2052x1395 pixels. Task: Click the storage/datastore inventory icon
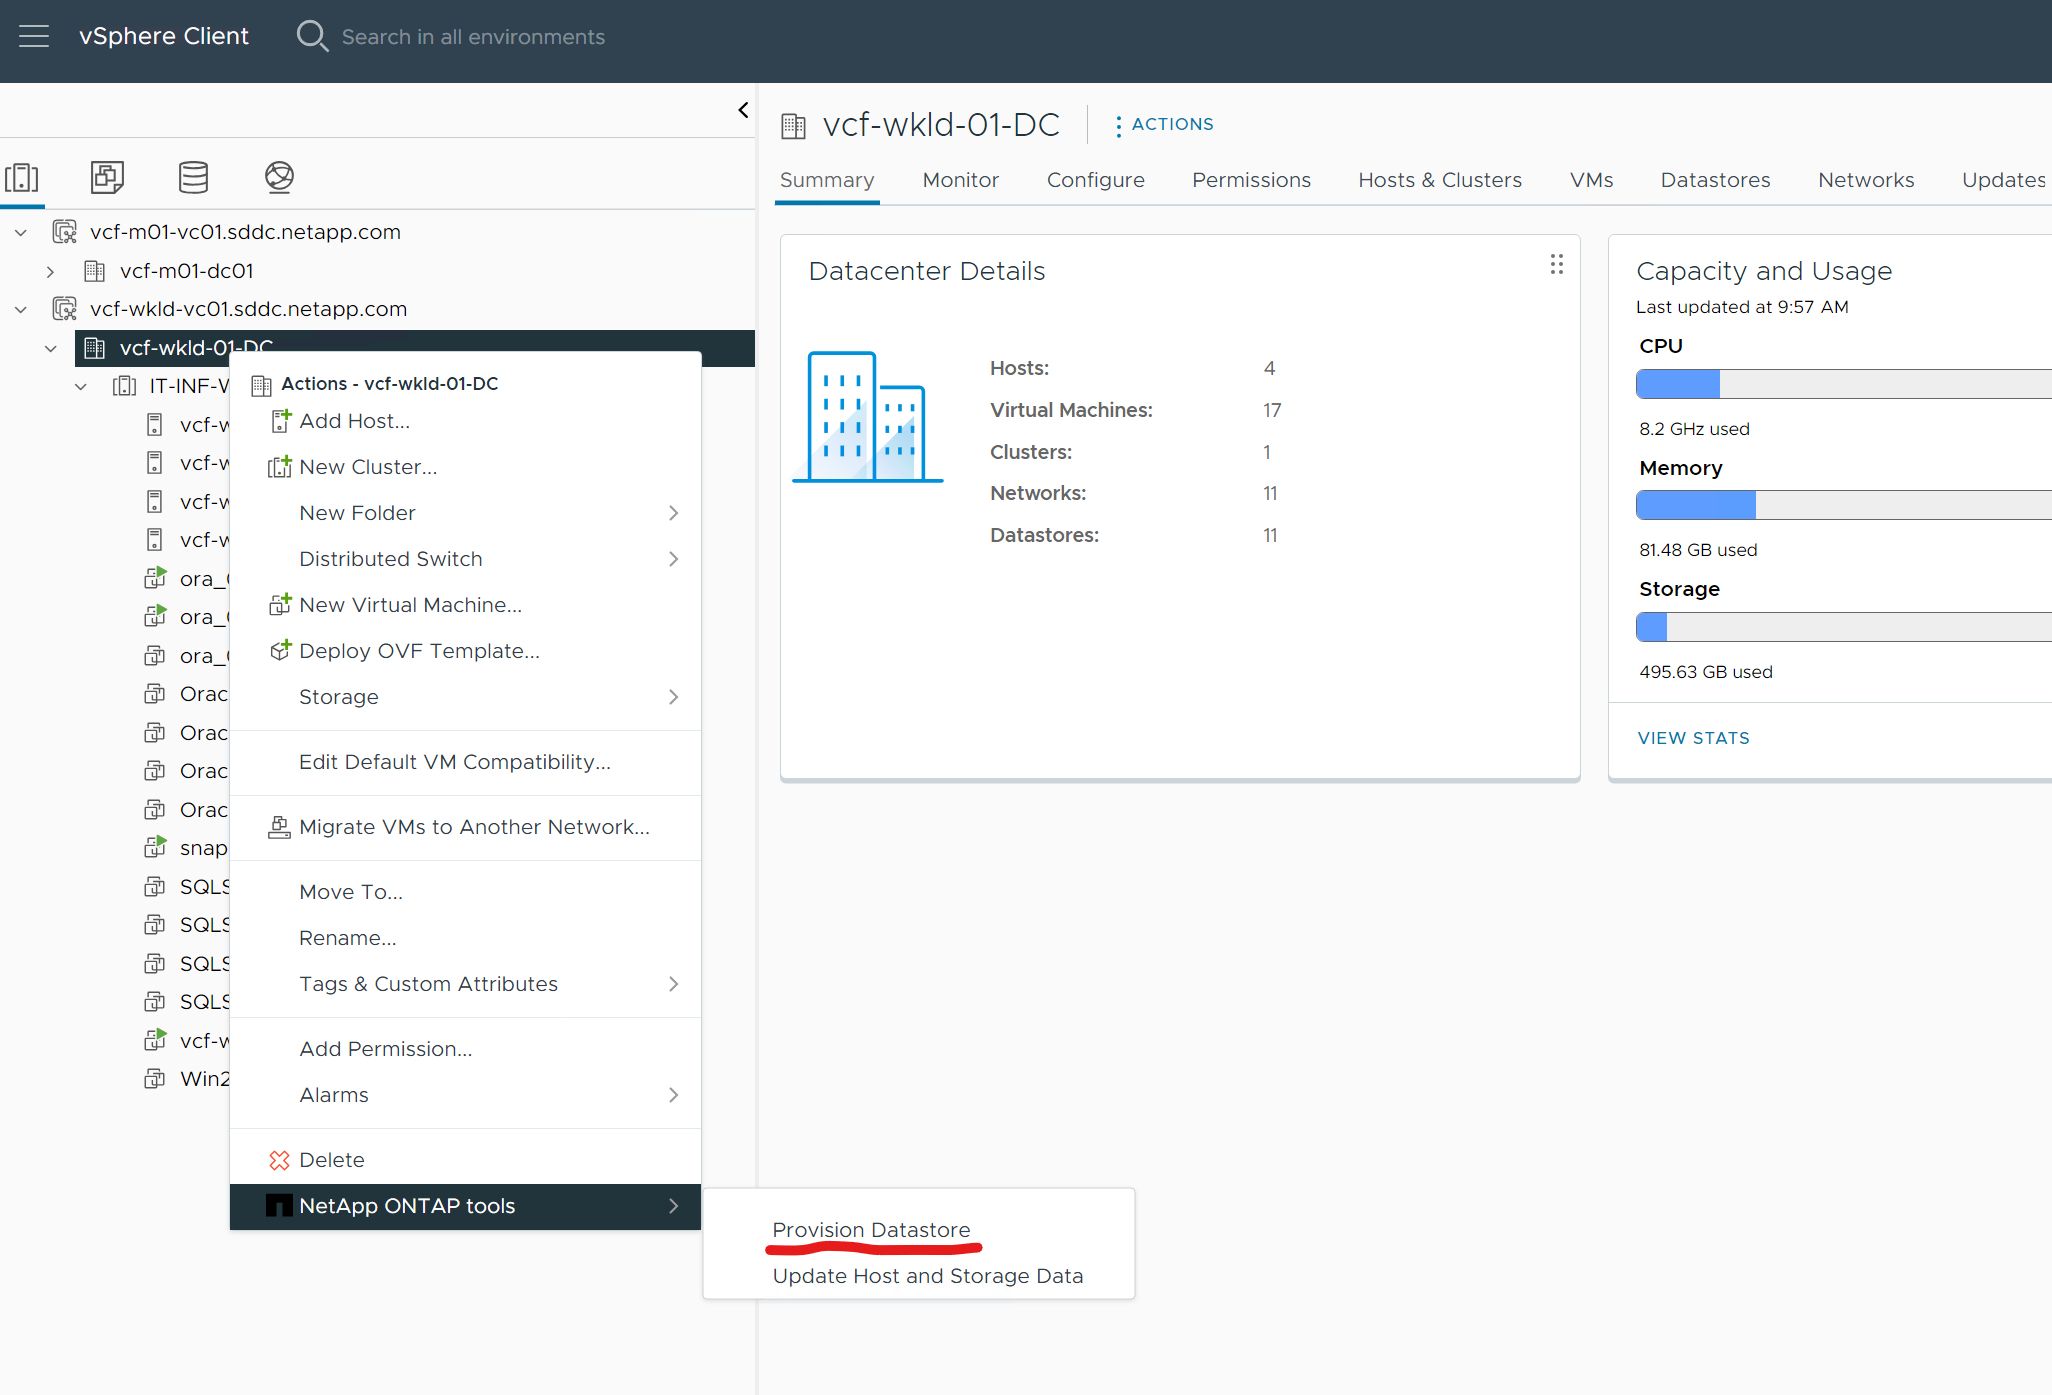pos(191,174)
